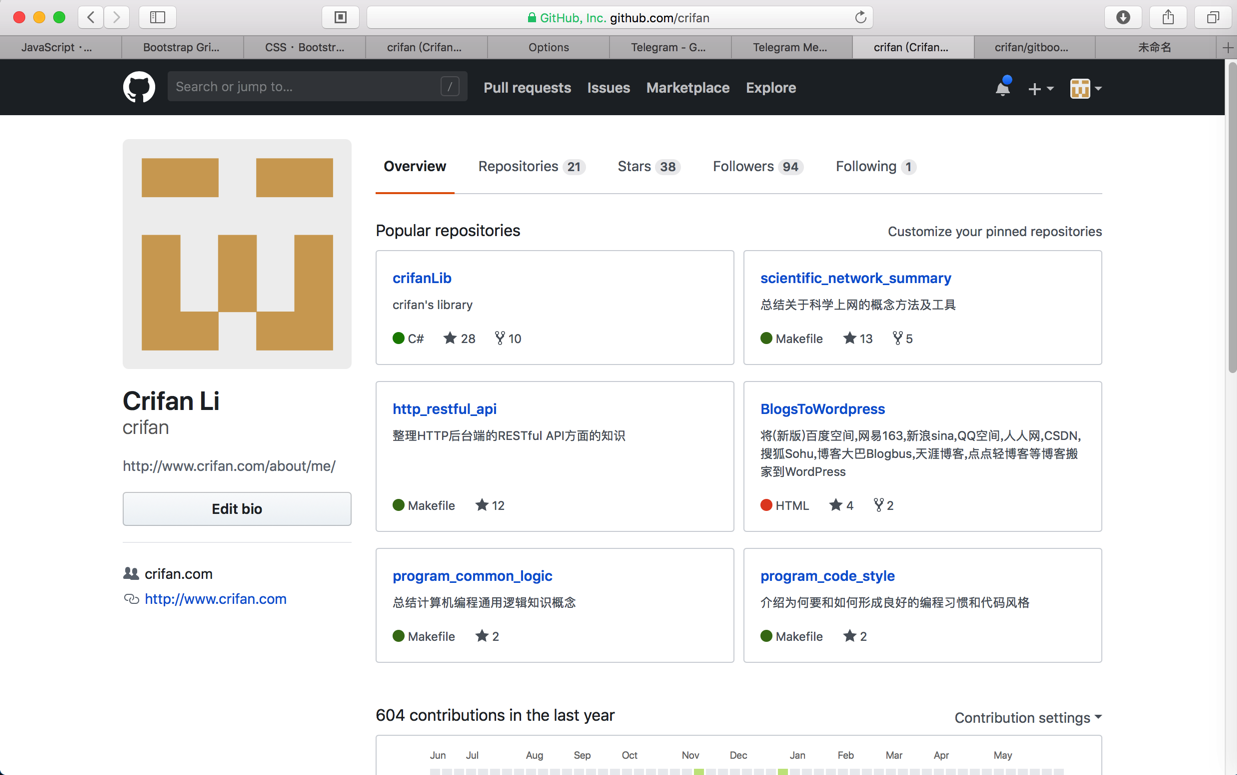Switch to the Telegram - G... browser tab
Viewport: 1237px width, 775px height.
669,47
